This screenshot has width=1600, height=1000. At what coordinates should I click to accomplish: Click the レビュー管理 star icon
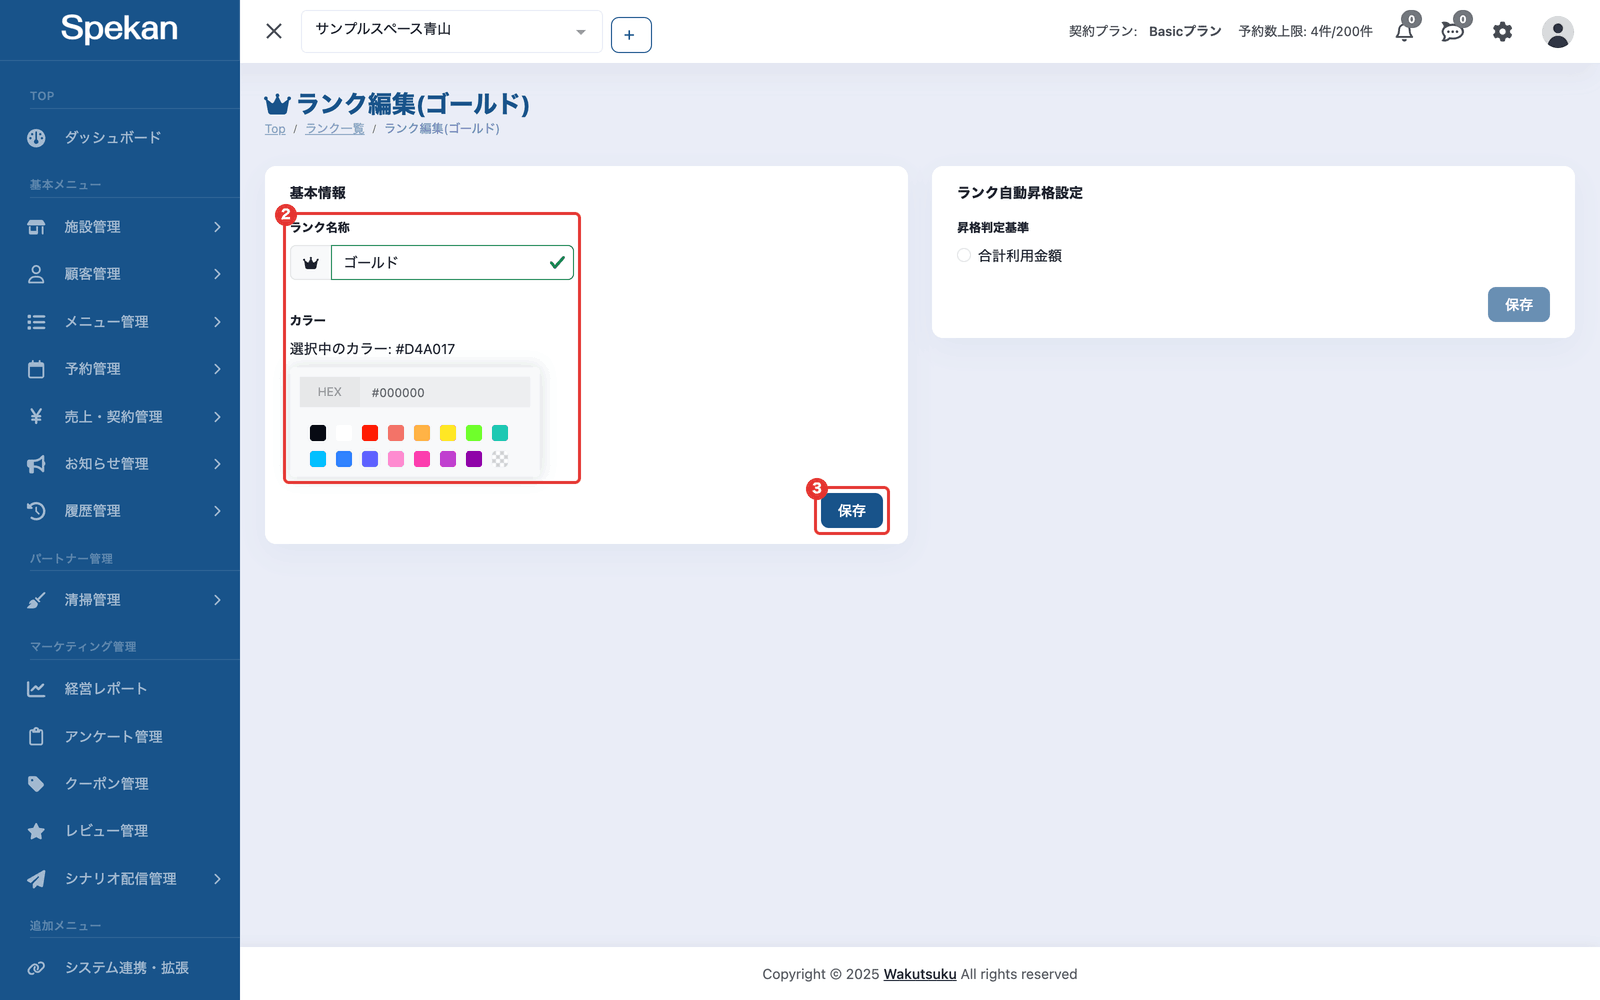(x=36, y=831)
